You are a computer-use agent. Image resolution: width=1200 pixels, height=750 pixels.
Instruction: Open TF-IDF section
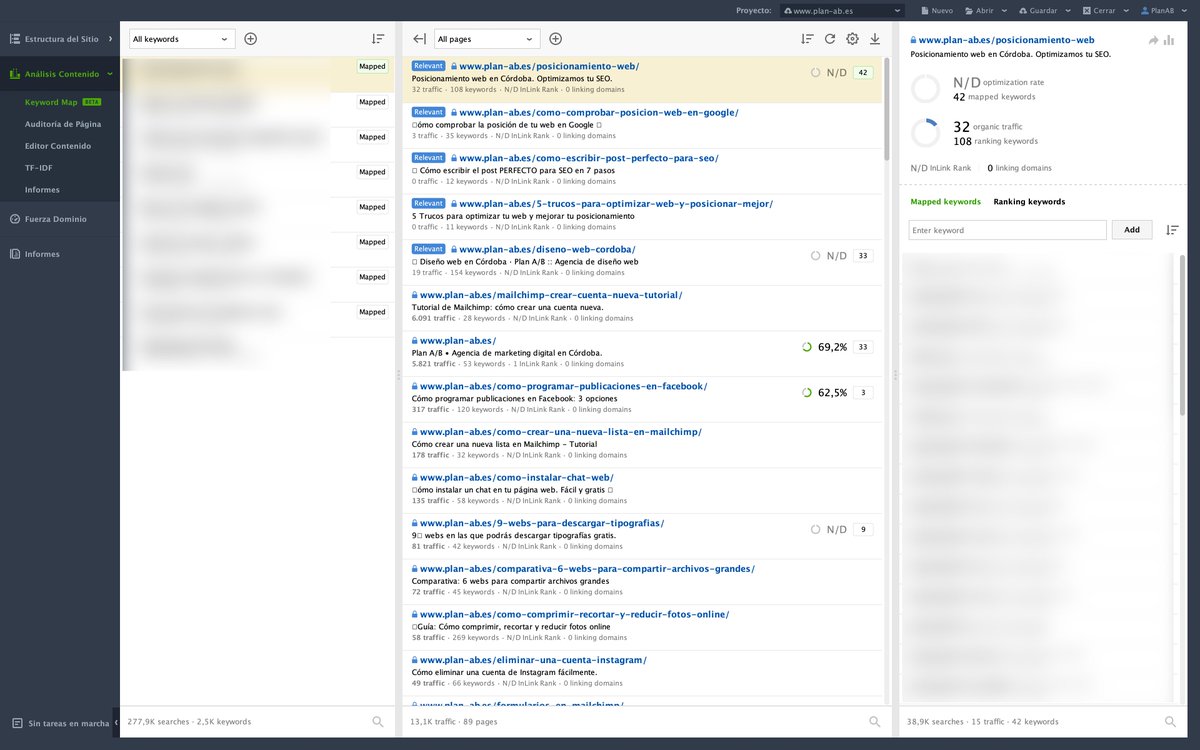(39, 168)
